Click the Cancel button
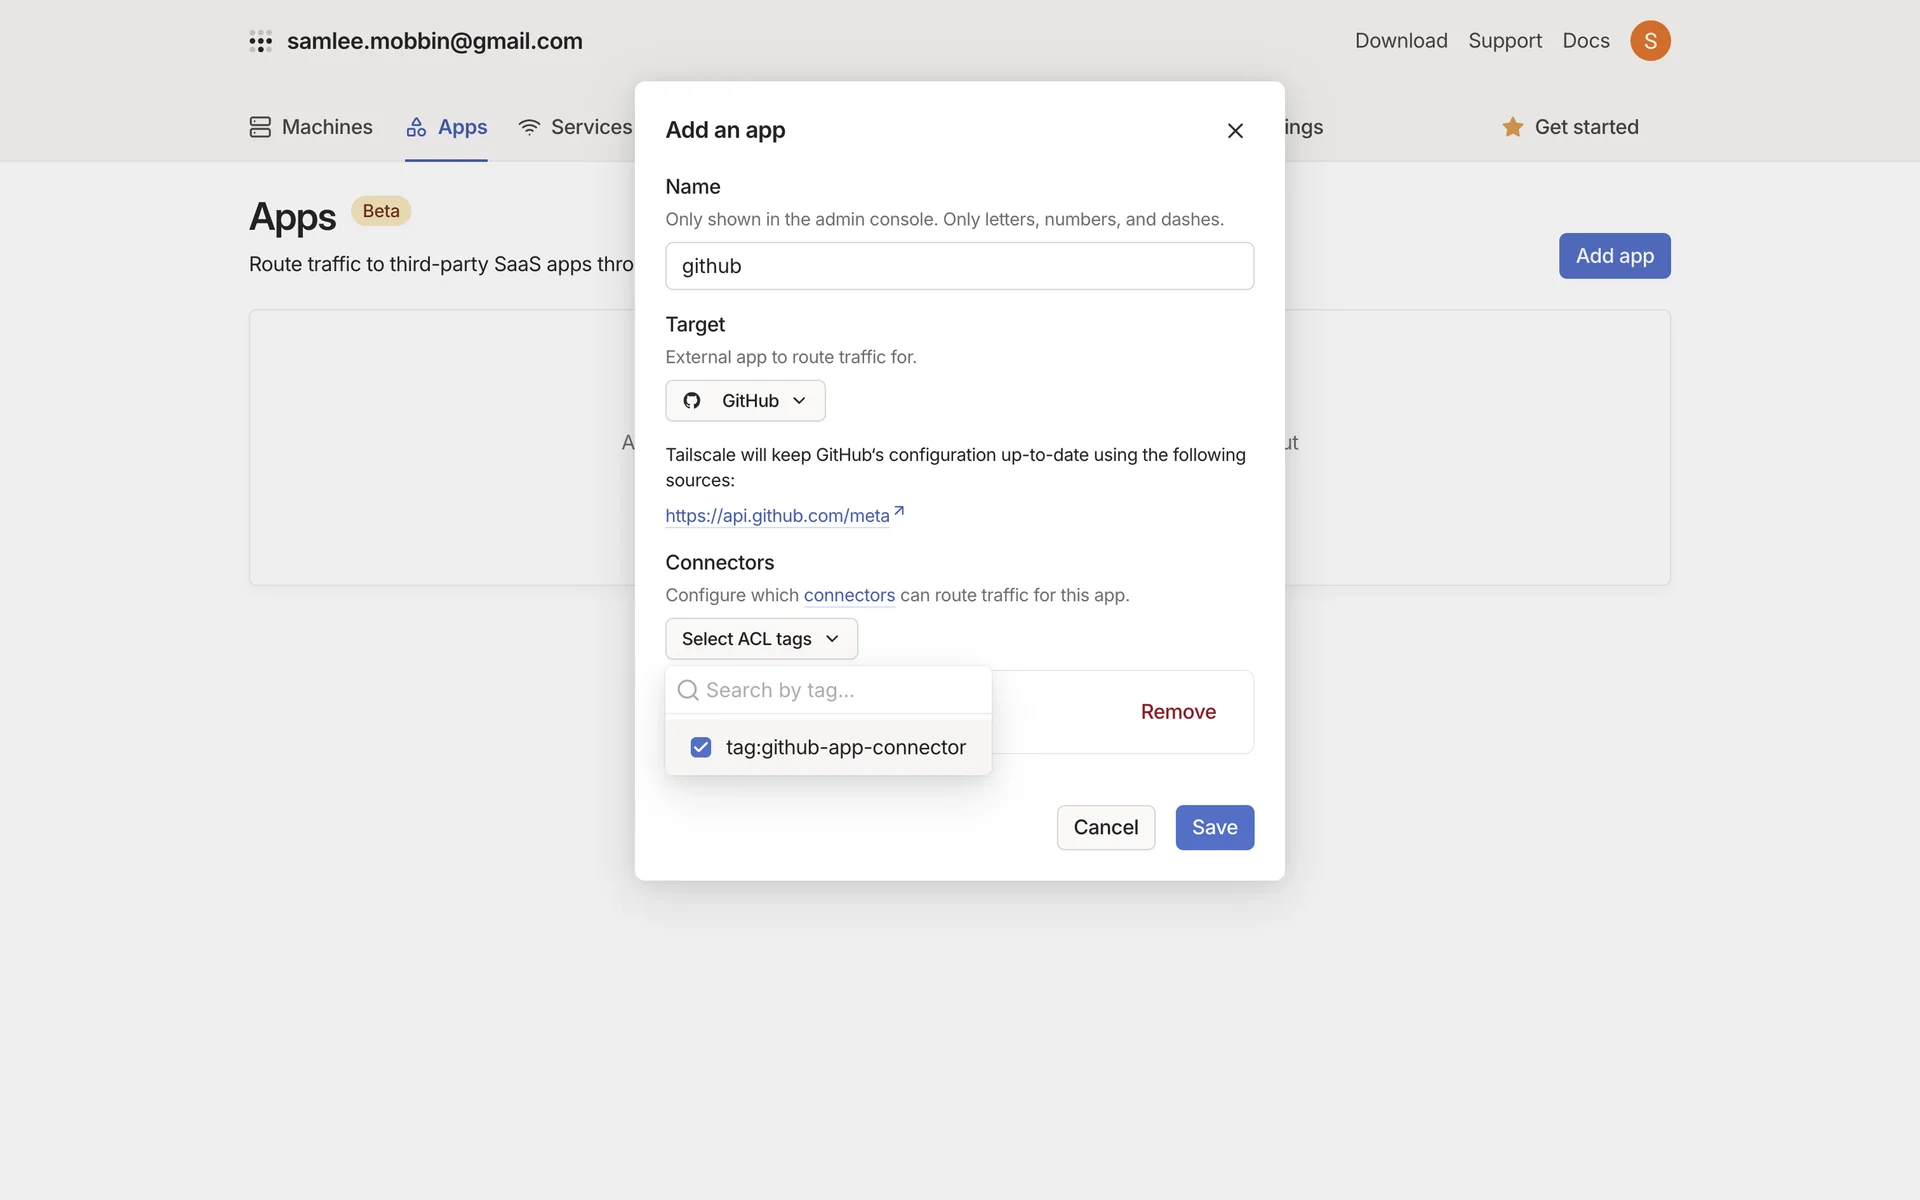Screen dimensions: 1920x1200 [x=1105, y=828]
